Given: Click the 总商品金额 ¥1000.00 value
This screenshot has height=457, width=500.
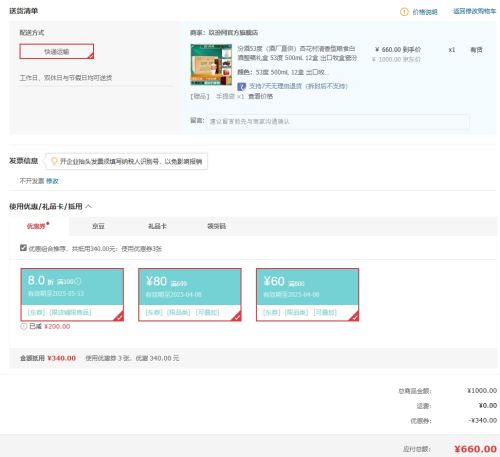Looking at the screenshot, I should tap(482, 390).
